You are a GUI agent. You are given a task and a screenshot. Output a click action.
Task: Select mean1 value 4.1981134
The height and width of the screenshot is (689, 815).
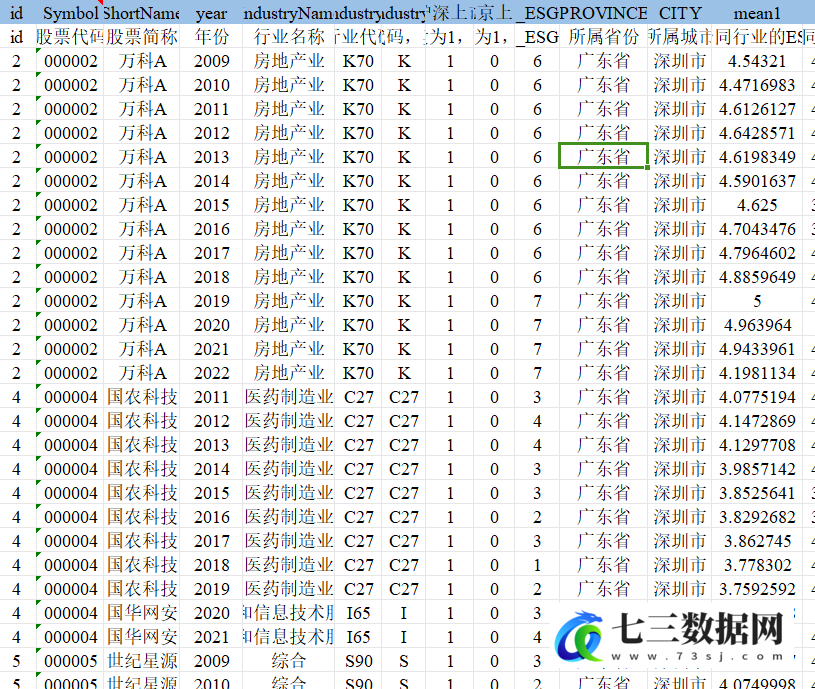(757, 373)
